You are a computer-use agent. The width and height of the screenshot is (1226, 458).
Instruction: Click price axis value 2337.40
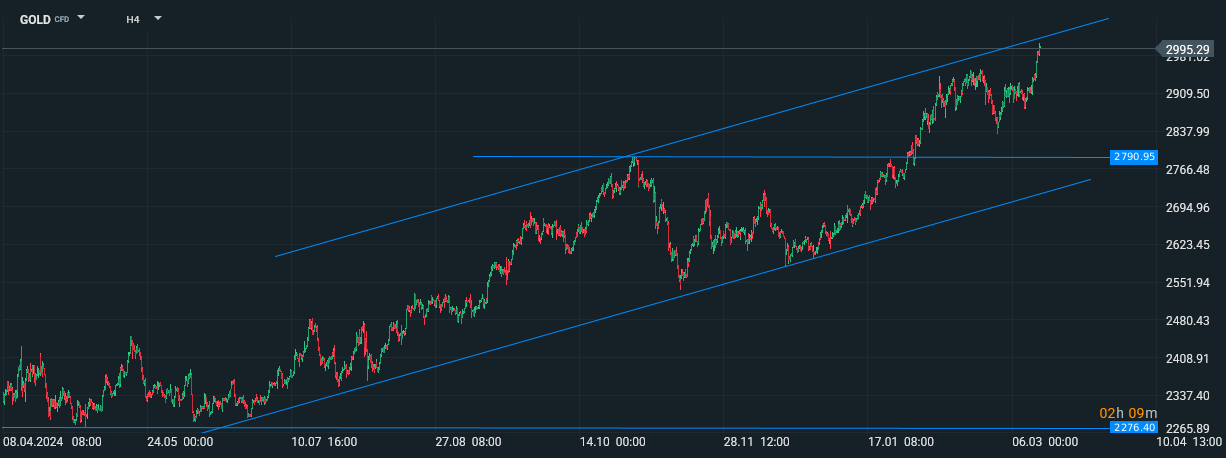1187,396
